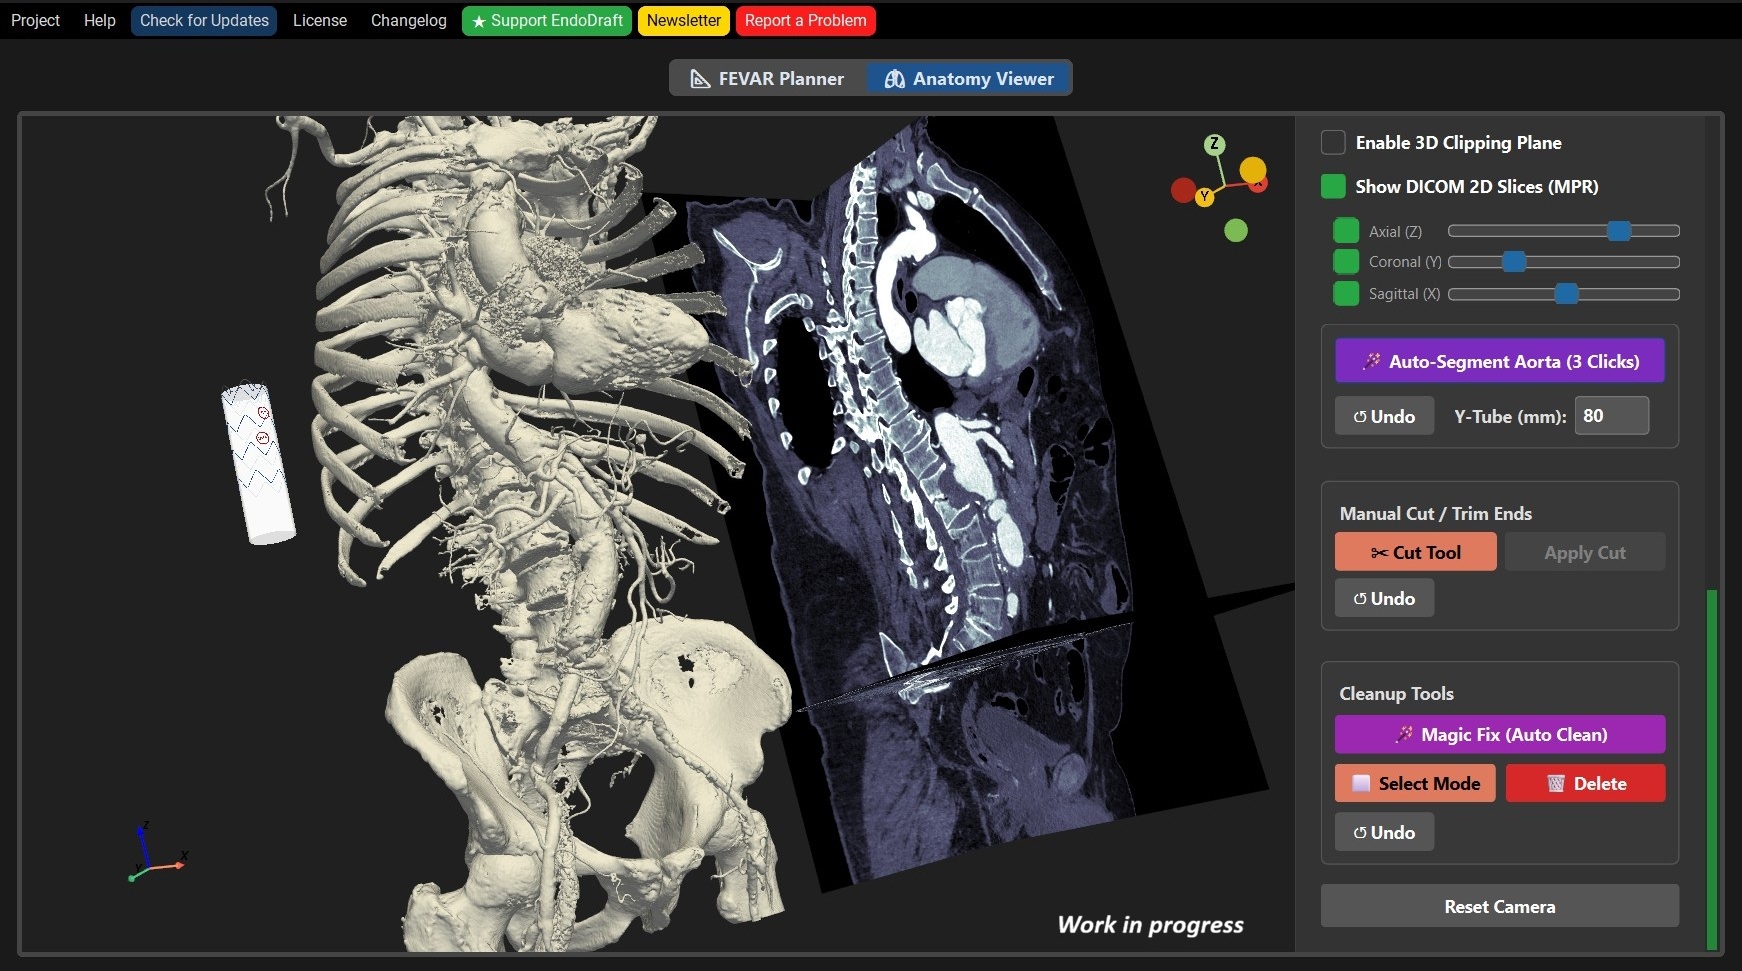Viewport: 1742px width, 971px height.
Task: Turn off the Sagittal (X) slice checkbox
Action: tap(1346, 293)
